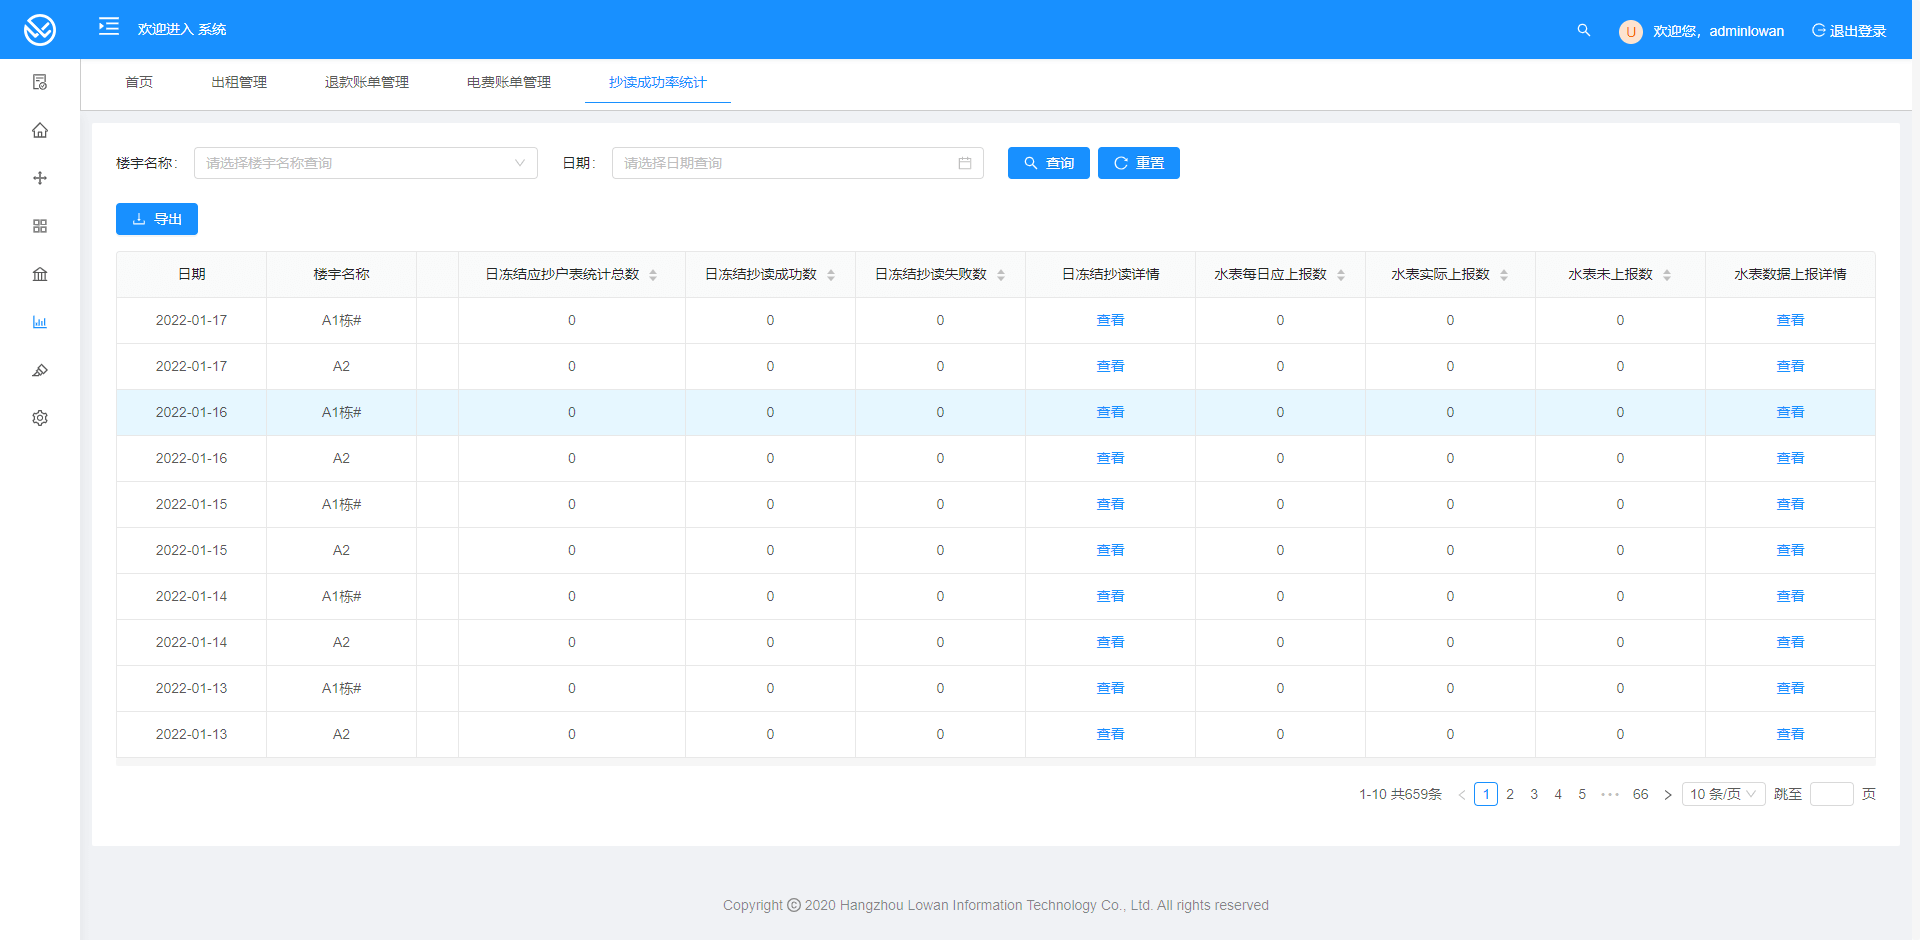
Task: Sort by 日冻结抄读成功数 column
Action: tap(831, 275)
